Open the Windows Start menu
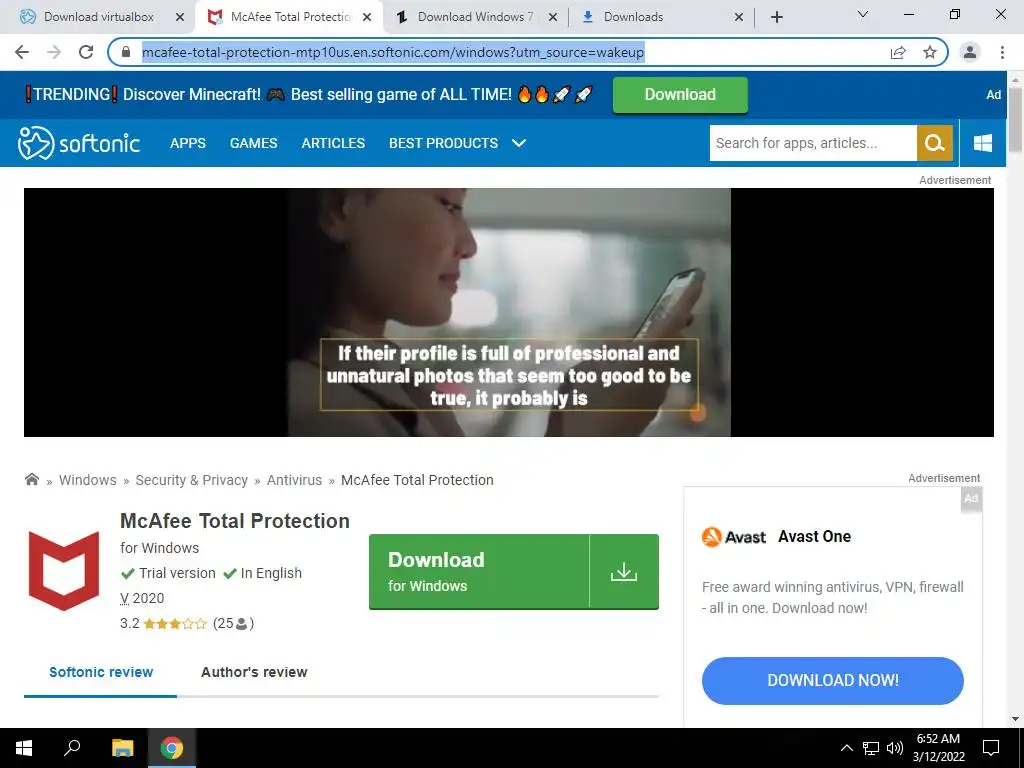Image resolution: width=1024 pixels, height=768 pixels. pyautogui.click(x=24, y=748)
